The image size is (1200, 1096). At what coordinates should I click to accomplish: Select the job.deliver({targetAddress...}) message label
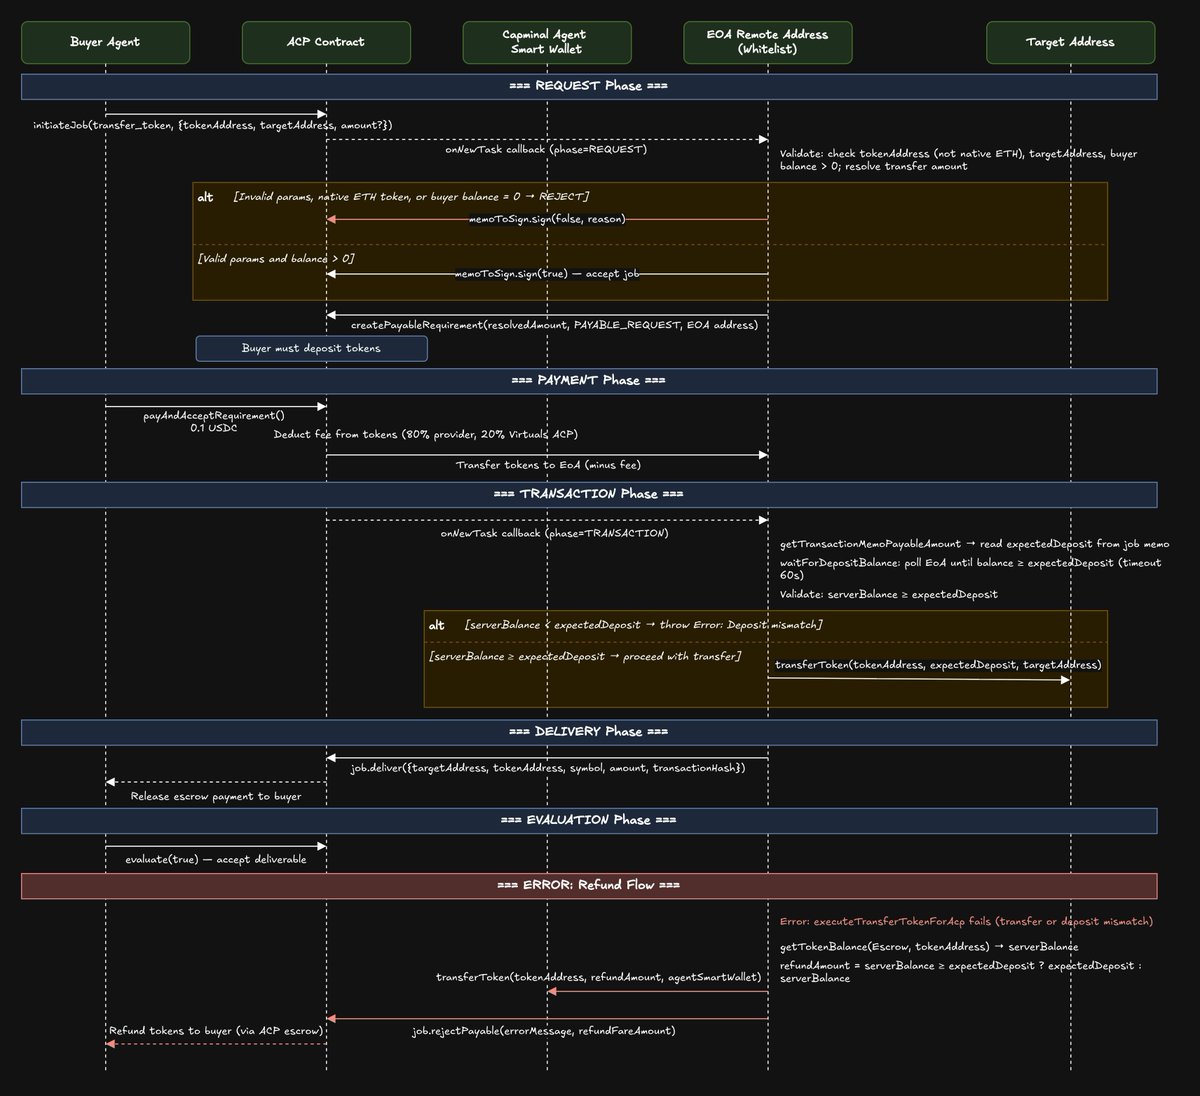click(x=548, y=769)
